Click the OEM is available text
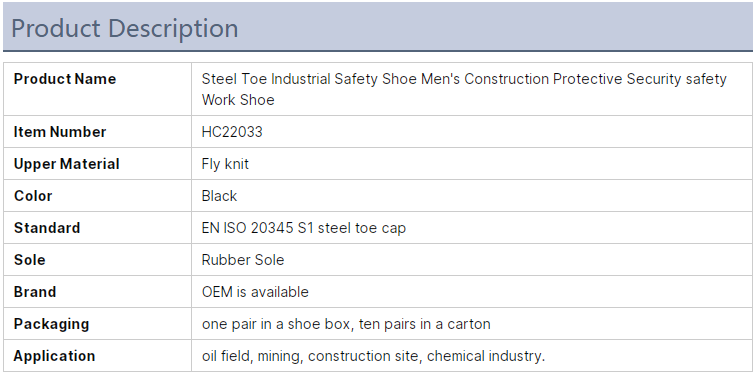The image size is (756, 376). pyautogui.click(x=255, y=292)
